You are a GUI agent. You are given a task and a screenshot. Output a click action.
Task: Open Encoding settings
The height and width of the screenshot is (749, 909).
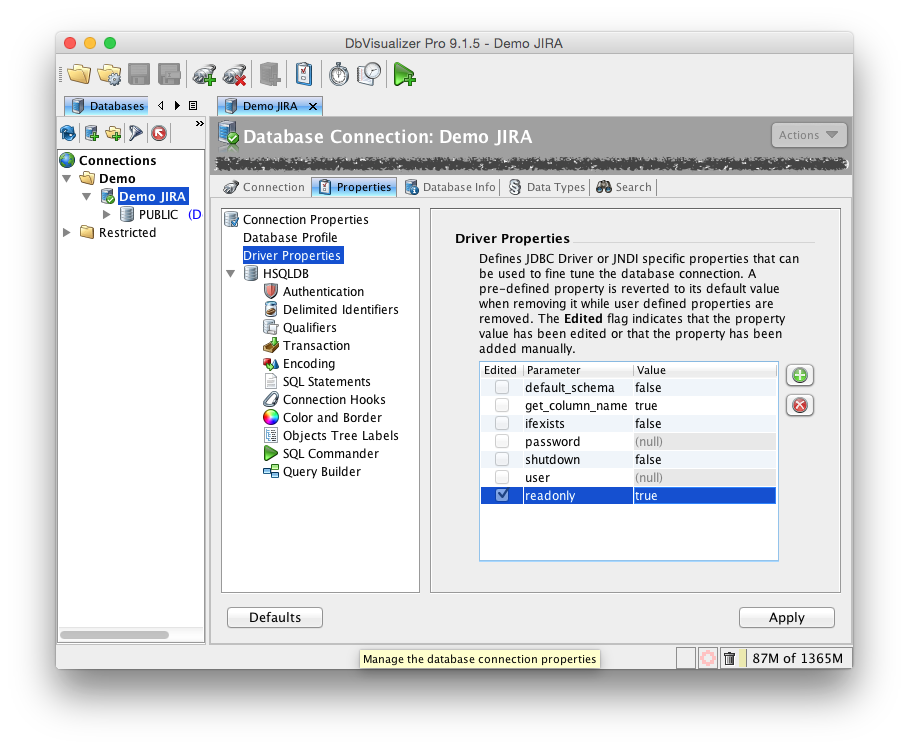(x=308, y=363)
